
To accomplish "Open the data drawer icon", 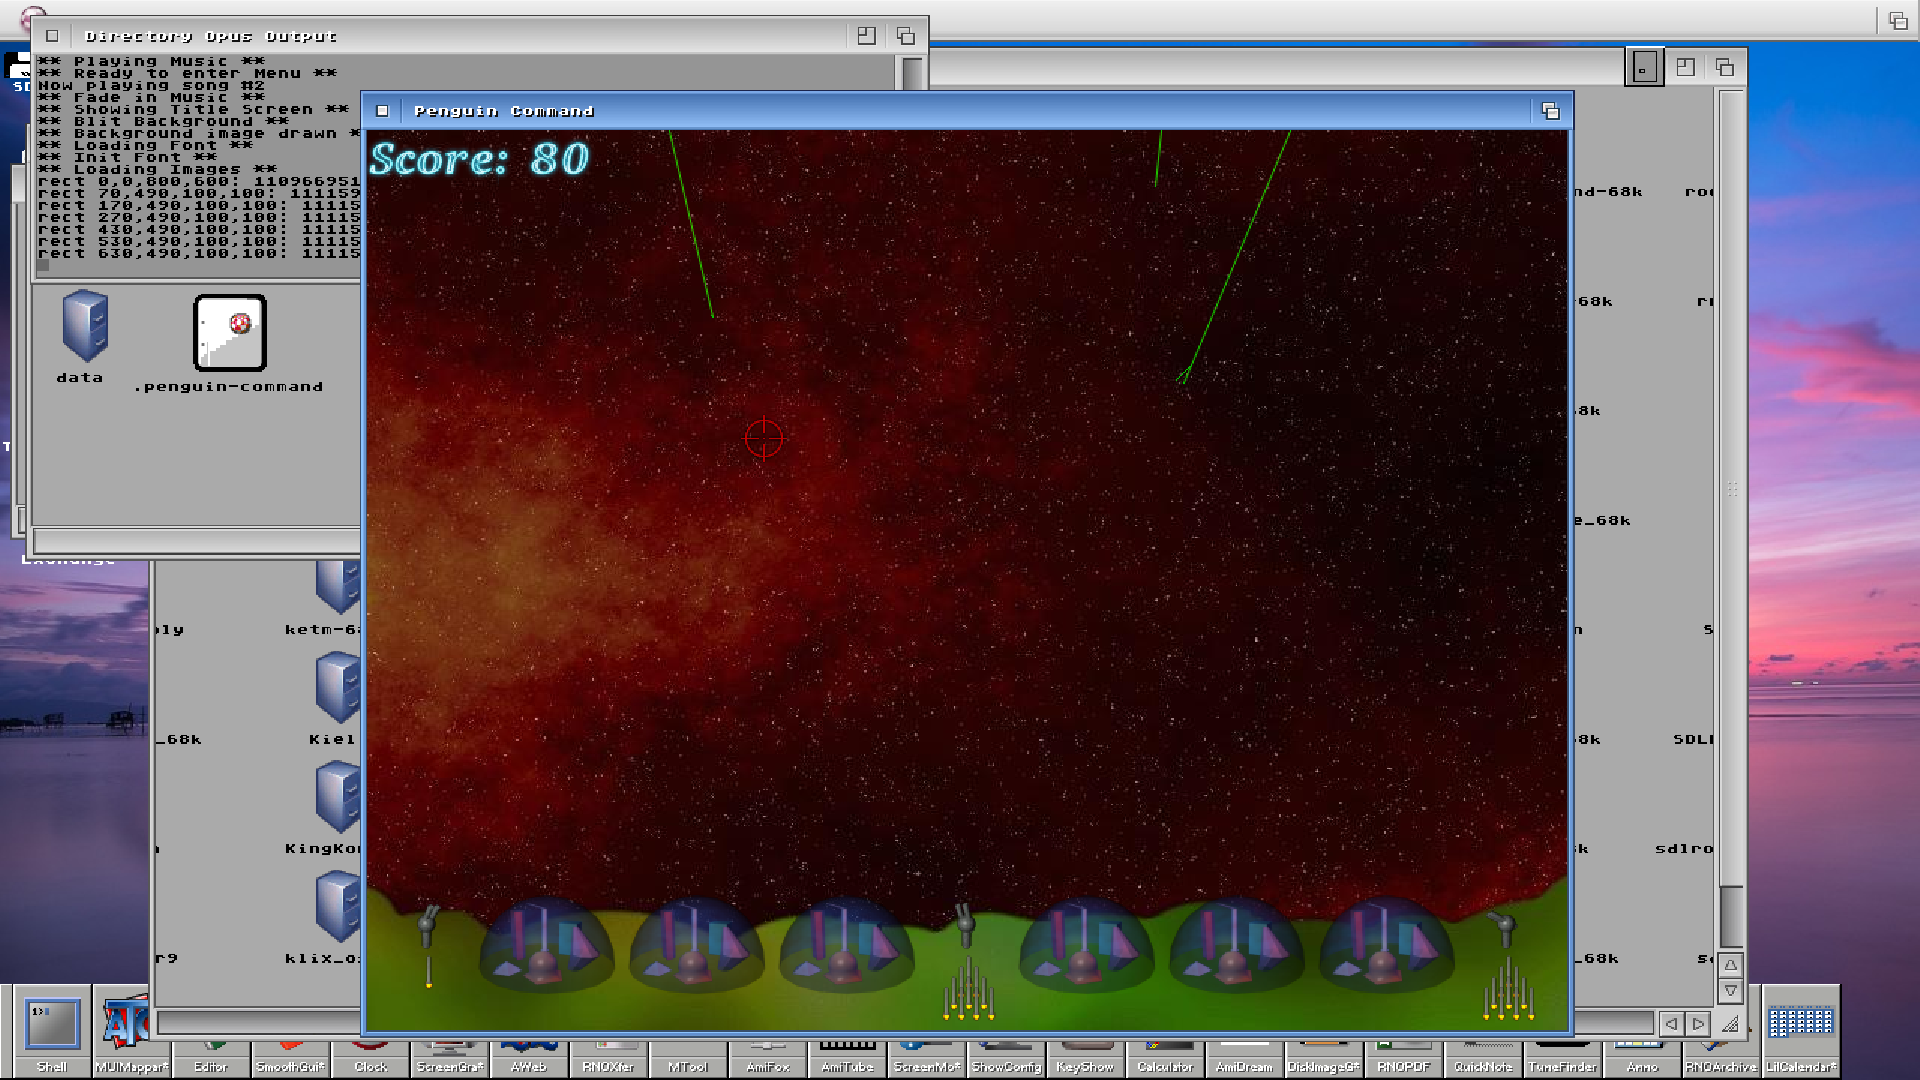I will point(84,327).
